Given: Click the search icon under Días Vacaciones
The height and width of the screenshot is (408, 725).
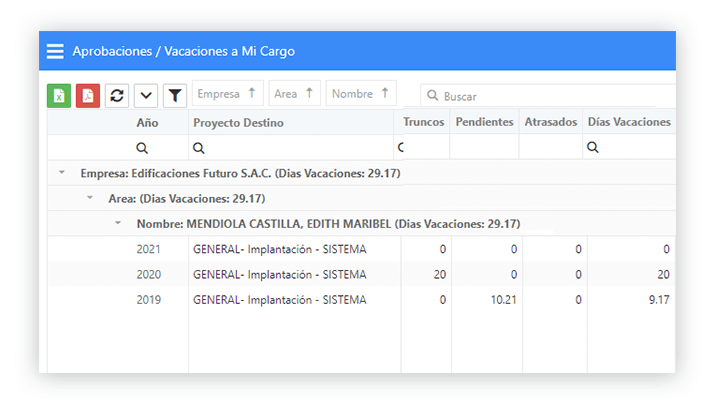Looking at the screenshot, I should point(593,147).
